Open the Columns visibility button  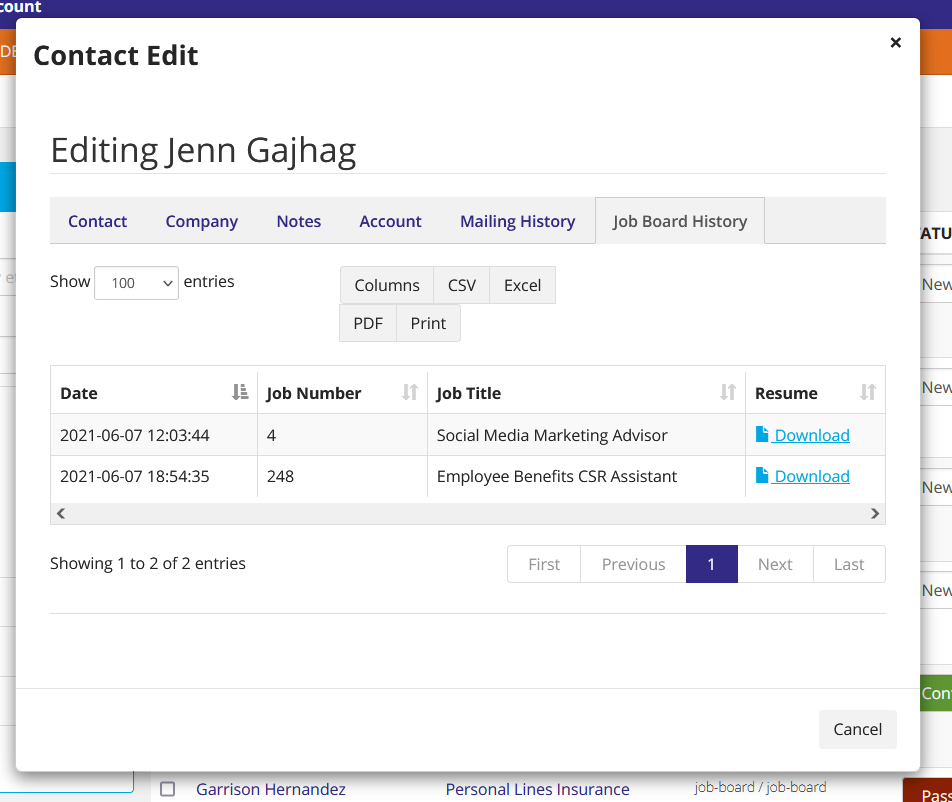click(x=387, y=285)
